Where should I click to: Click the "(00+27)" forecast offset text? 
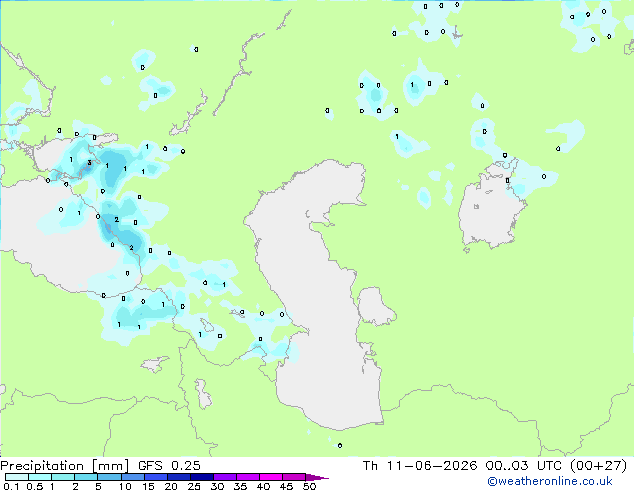(599, 466)
